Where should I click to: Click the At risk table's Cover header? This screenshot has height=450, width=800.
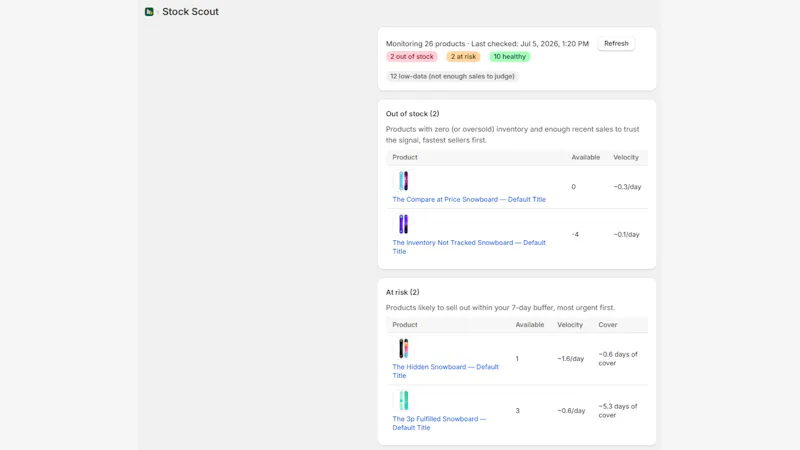tap(608, 324)
